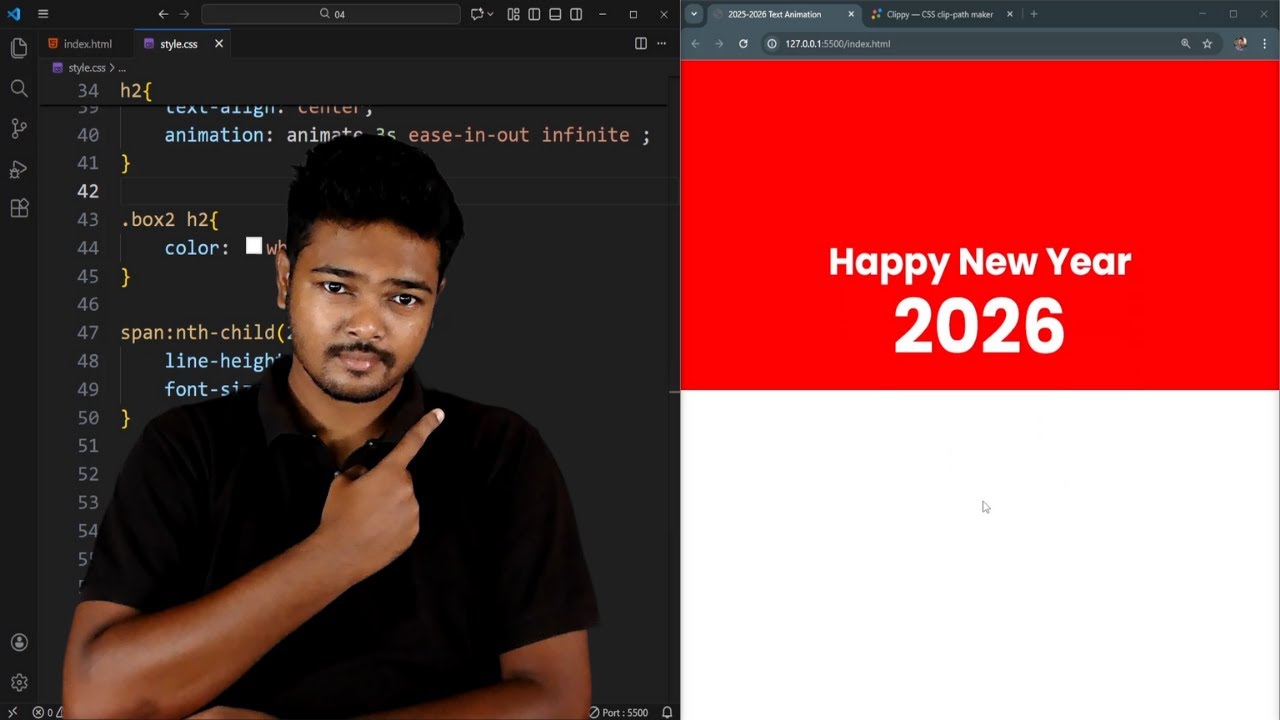Go forward in VS Code navigation
The width and height of the screenshot is (1280, 720).
click(184, 14)
